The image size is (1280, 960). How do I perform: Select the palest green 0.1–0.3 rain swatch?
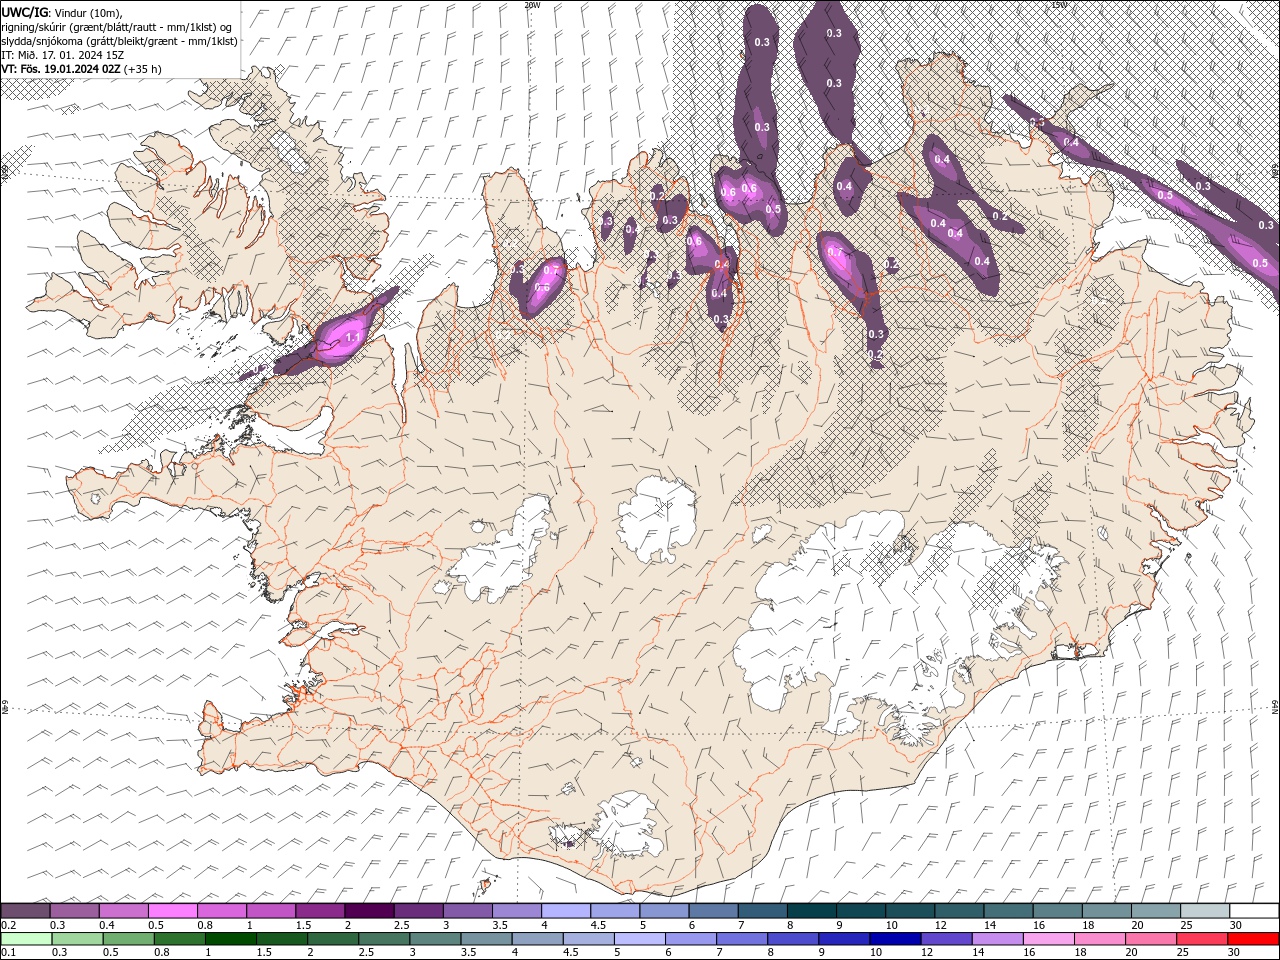pyautogui.click(x=26, y=939)
